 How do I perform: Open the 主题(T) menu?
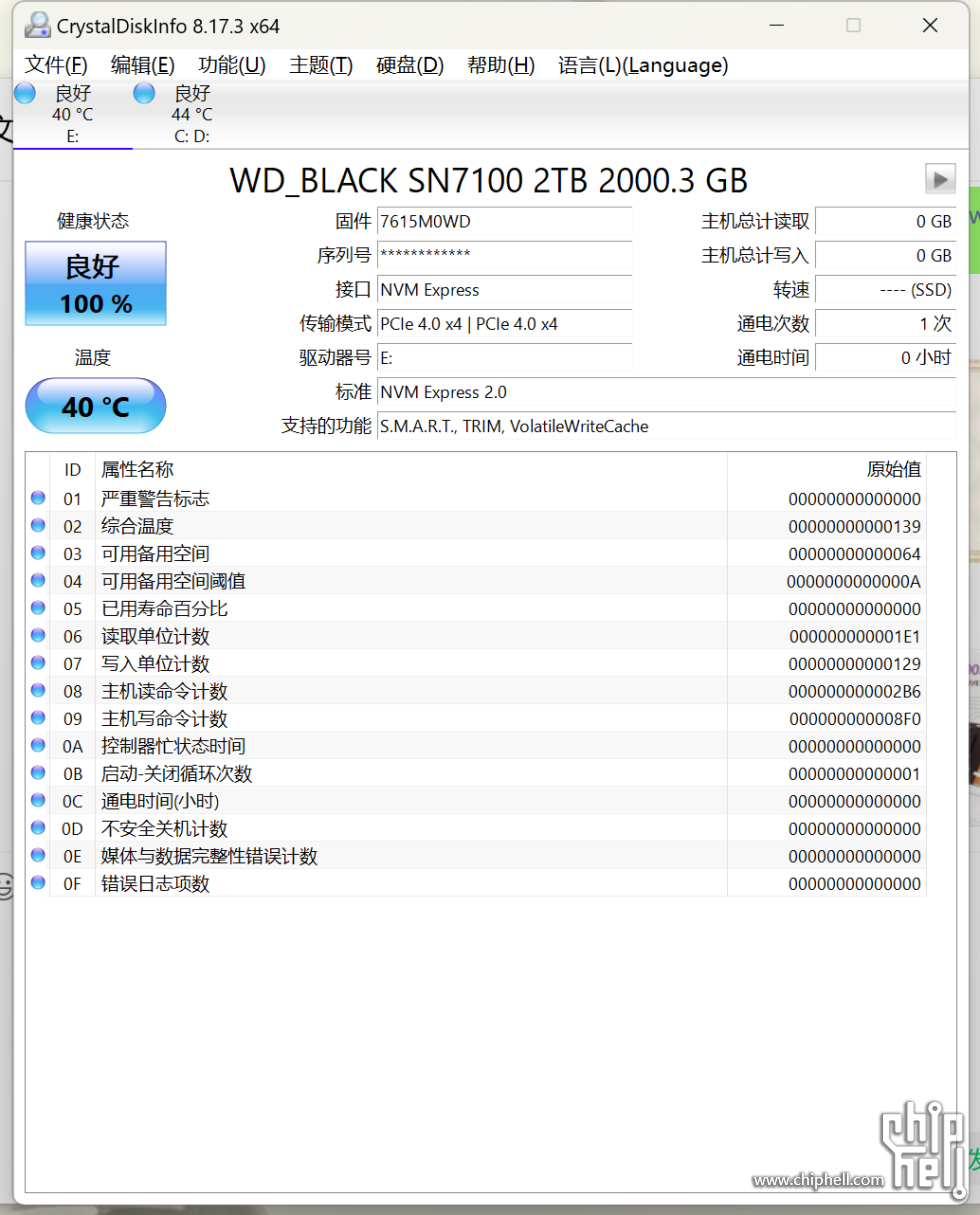pos(321,65)
